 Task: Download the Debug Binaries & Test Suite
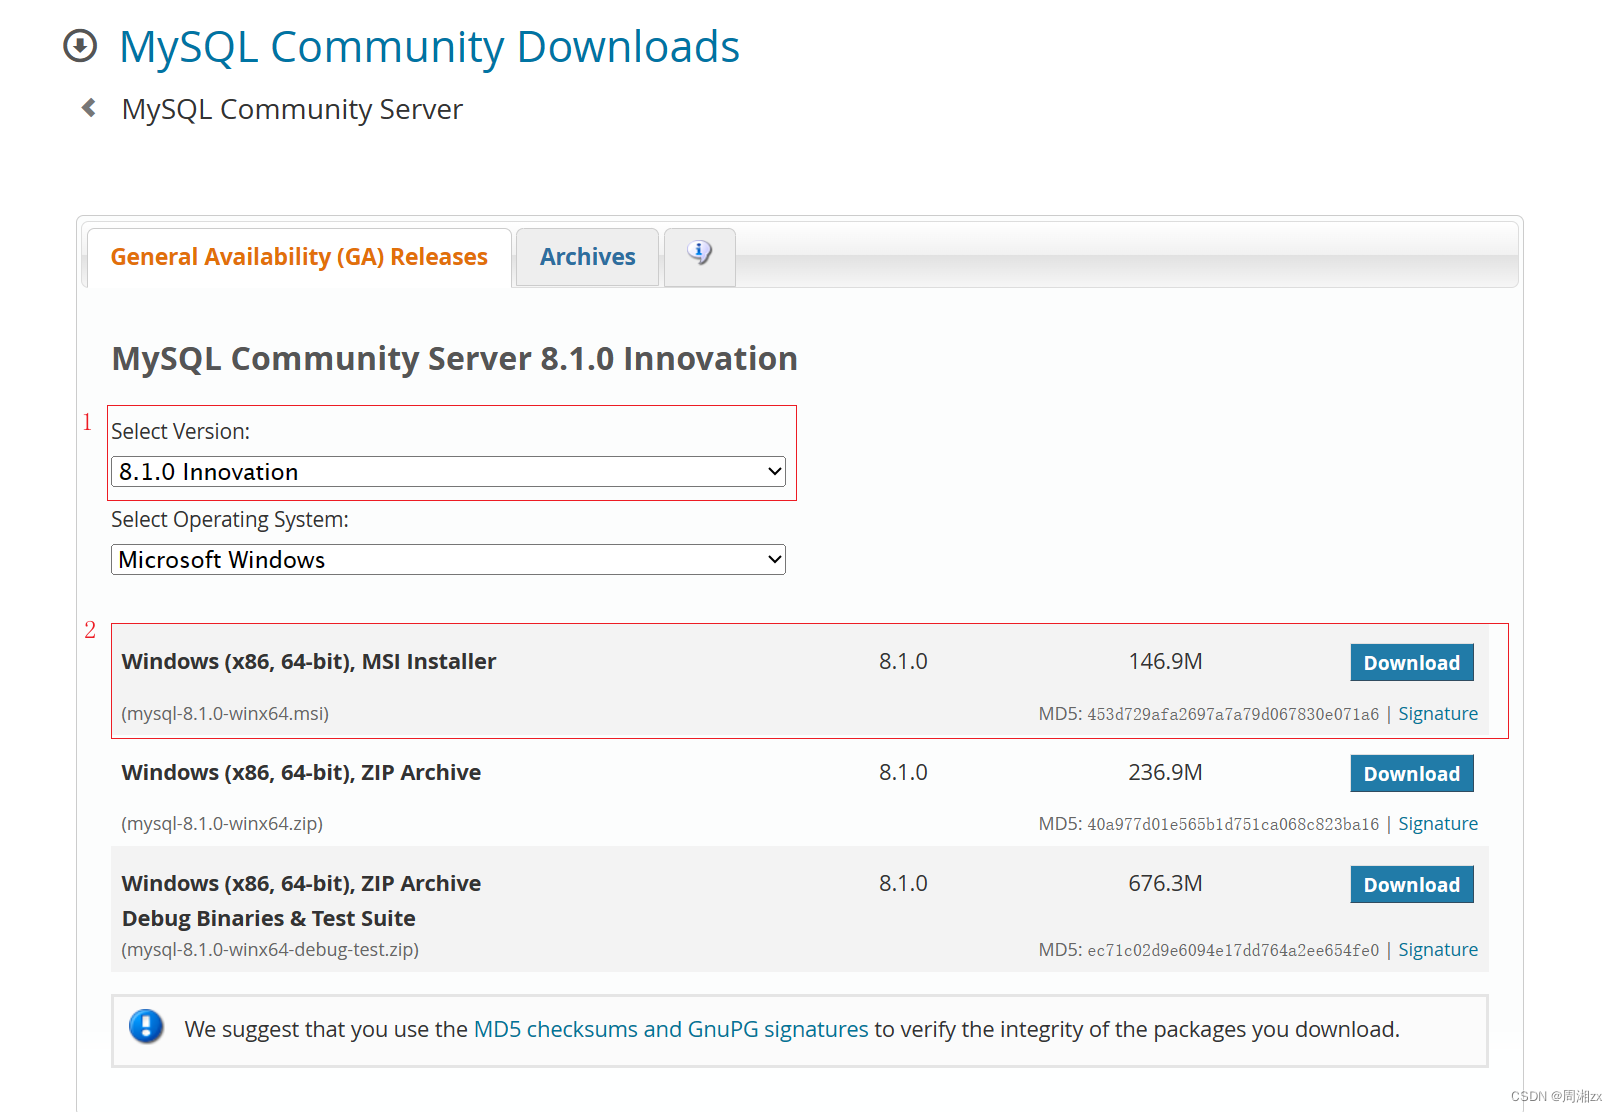(x=1411, y=884)
